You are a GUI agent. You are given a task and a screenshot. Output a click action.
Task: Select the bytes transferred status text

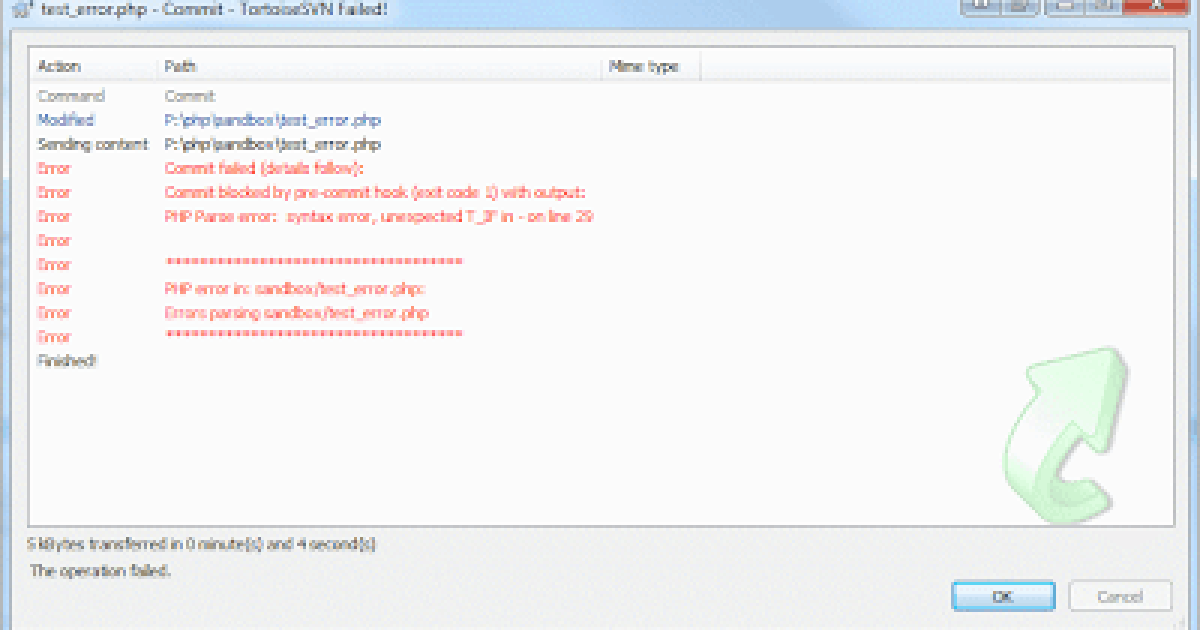pyautogui.click(x=202, y=545)
